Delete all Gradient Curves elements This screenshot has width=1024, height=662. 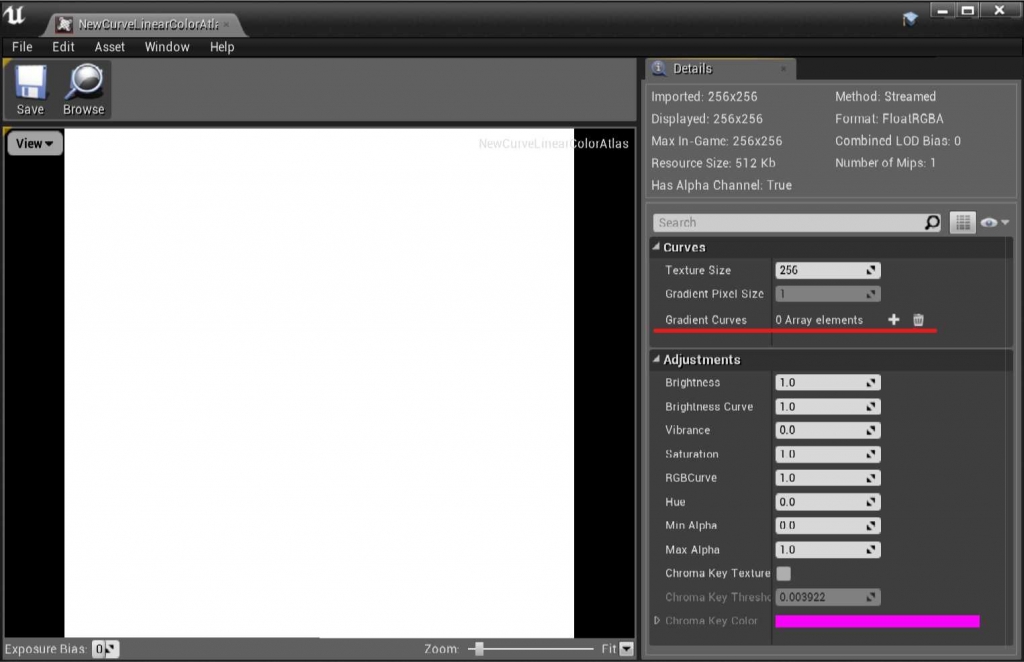(x=918, y=319)
